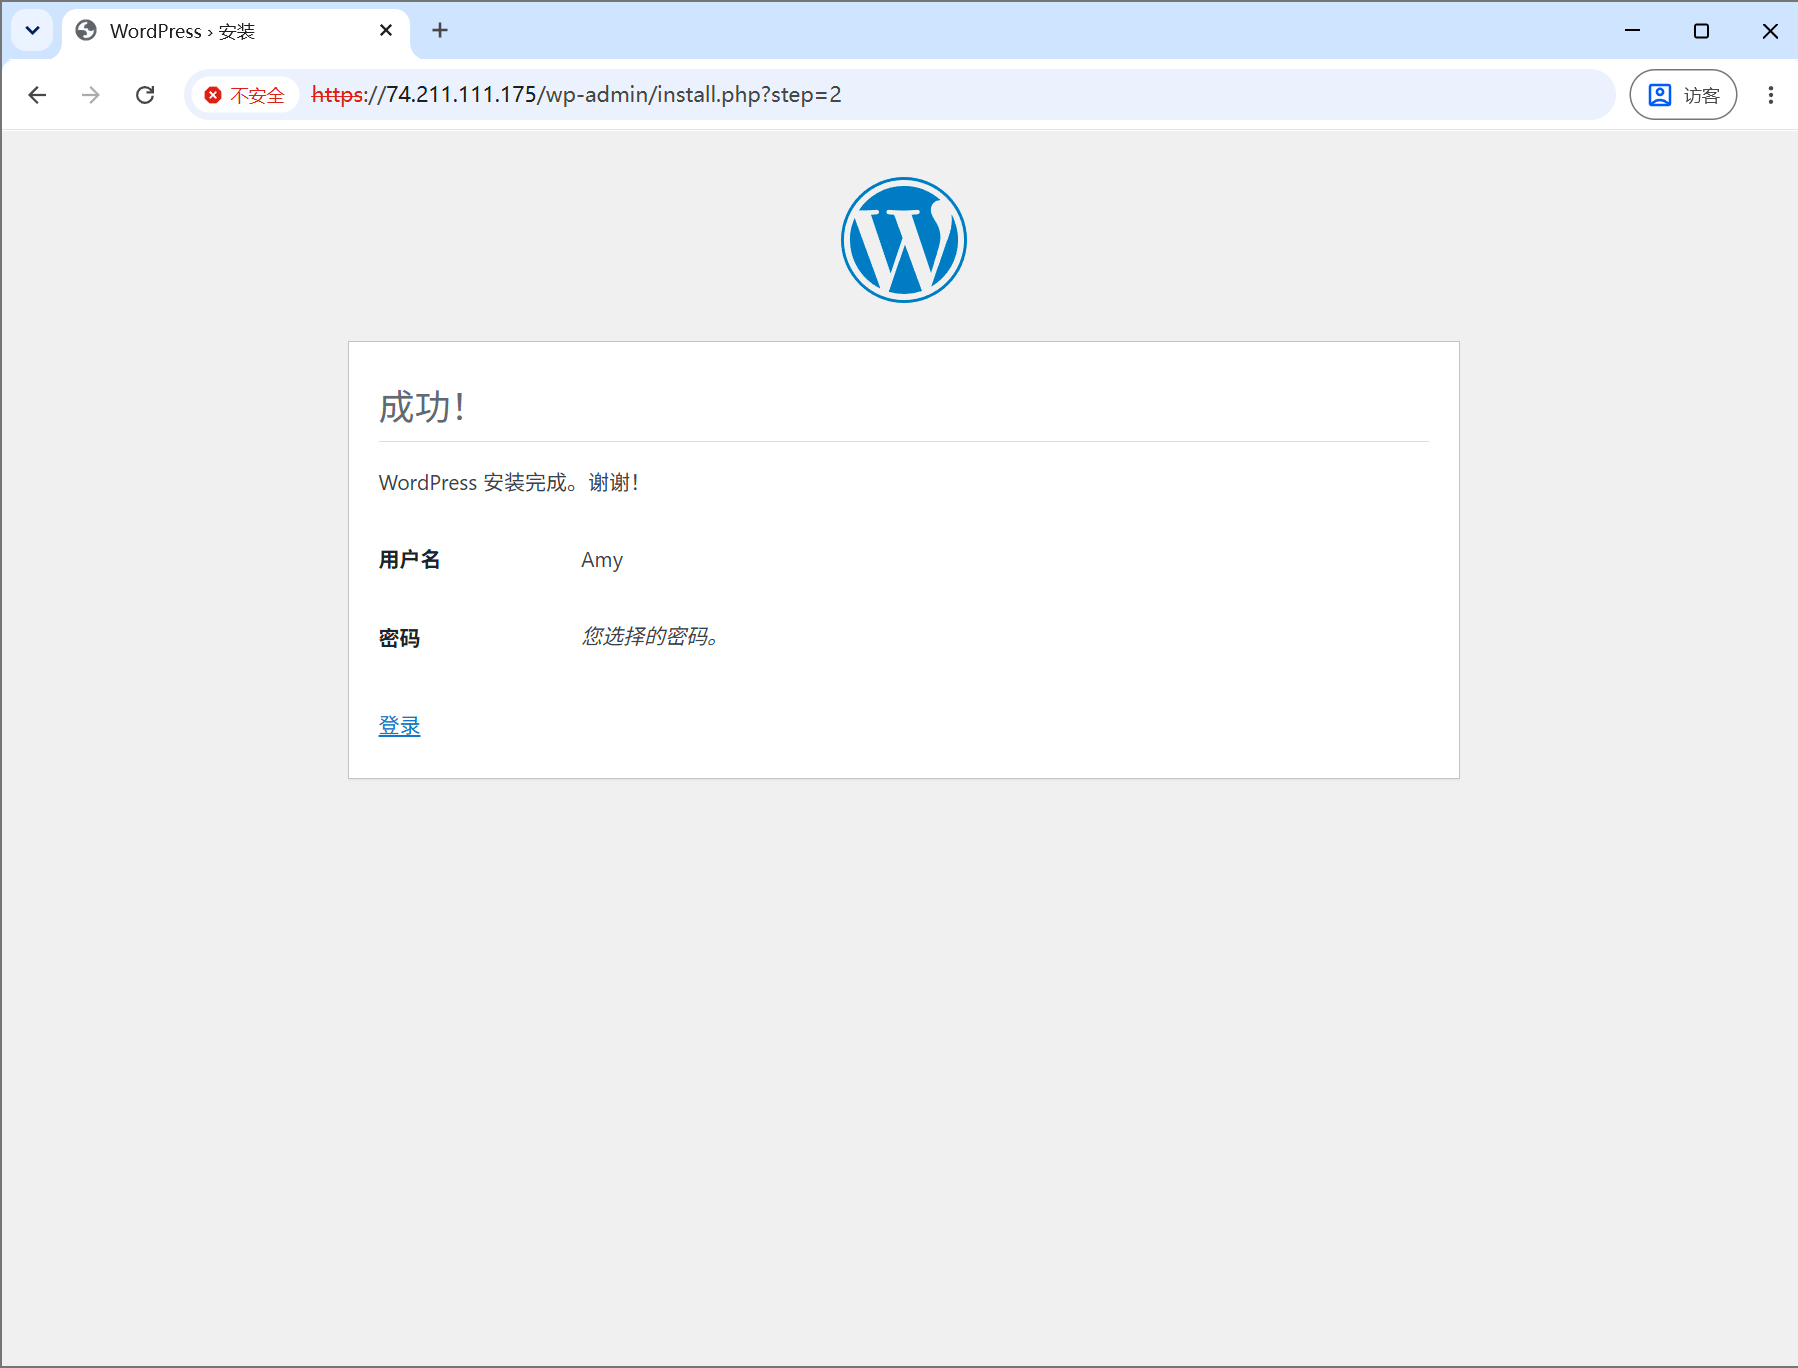
Task: Click the 不安全 security warning chip
Action: pyautogui.click(x=245, y=95)
